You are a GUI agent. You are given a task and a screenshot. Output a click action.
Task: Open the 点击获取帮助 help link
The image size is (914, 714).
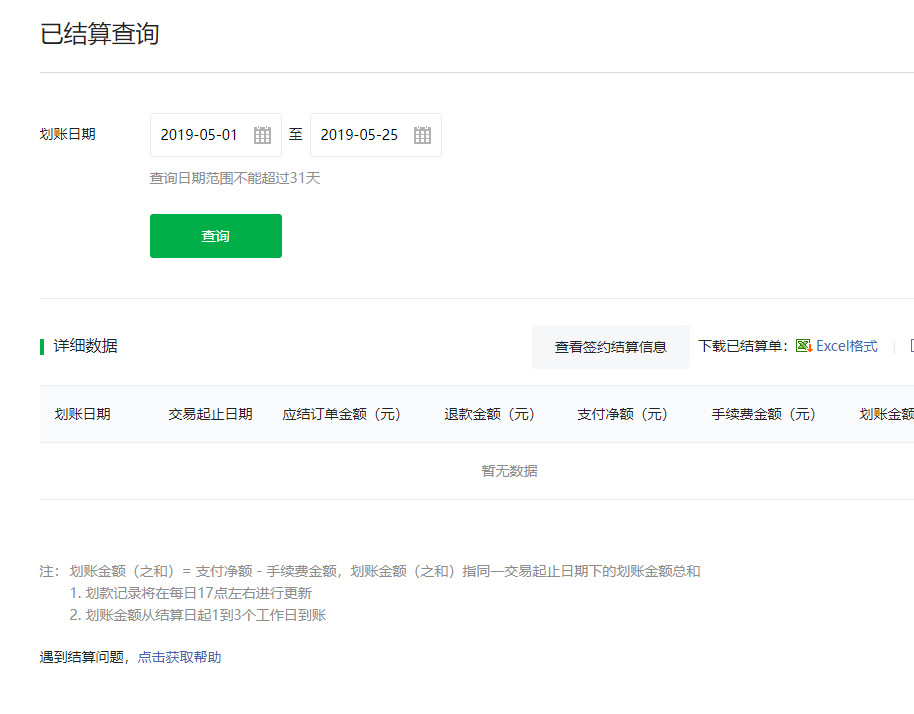tap(180, 657)
